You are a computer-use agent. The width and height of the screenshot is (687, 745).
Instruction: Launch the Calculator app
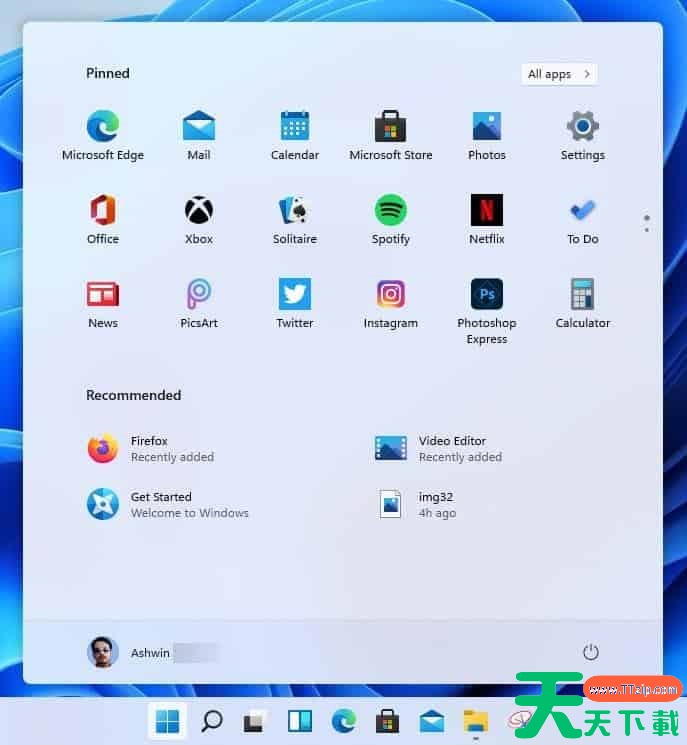[x=582, y=304]
